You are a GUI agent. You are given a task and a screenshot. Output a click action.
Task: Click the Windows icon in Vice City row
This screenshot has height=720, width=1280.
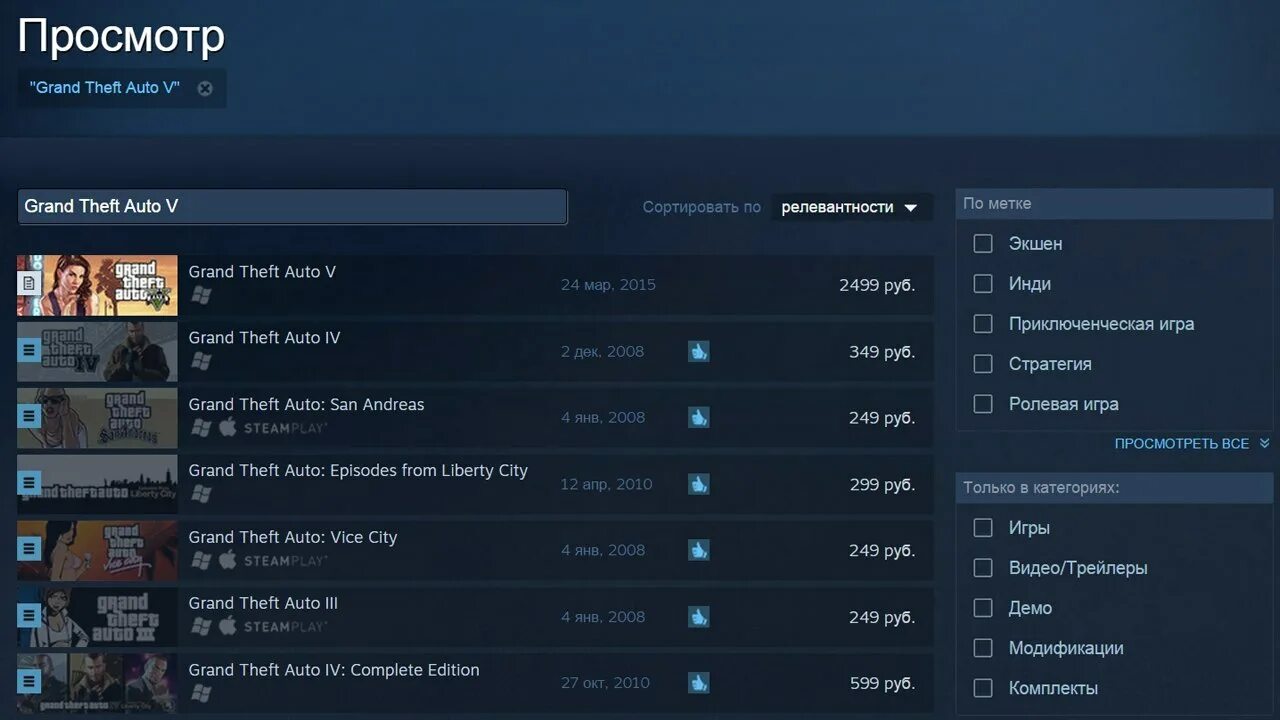[201, 560]
